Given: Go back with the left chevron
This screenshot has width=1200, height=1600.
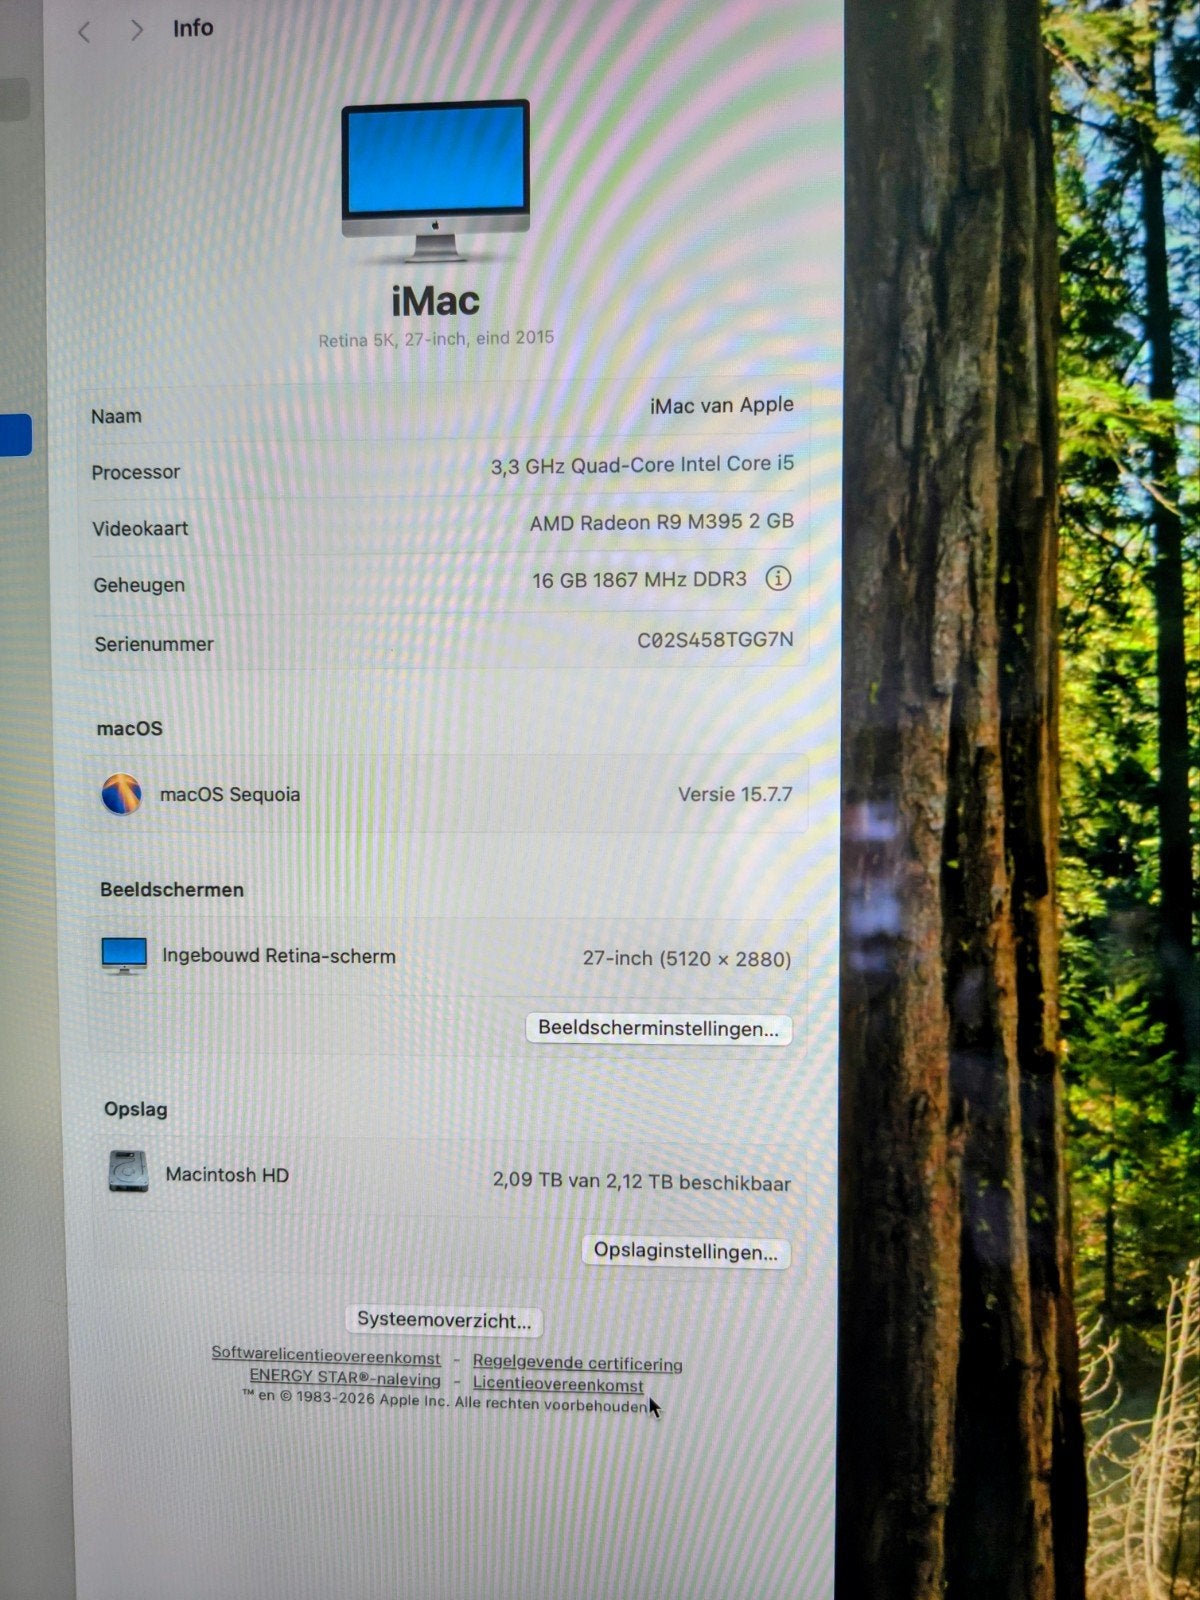Looking at the screenshot, I should pyautogui.click(x=84, y=32).
